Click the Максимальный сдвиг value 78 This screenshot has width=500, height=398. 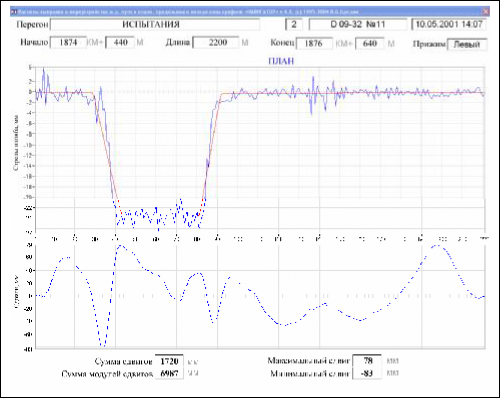pyautogui.click(x=367, y=361)
